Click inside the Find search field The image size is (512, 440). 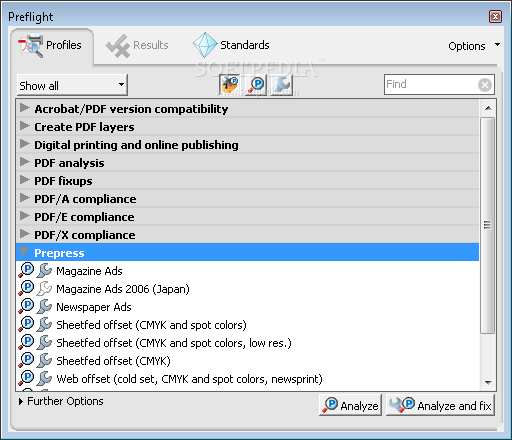coord(431,85)
